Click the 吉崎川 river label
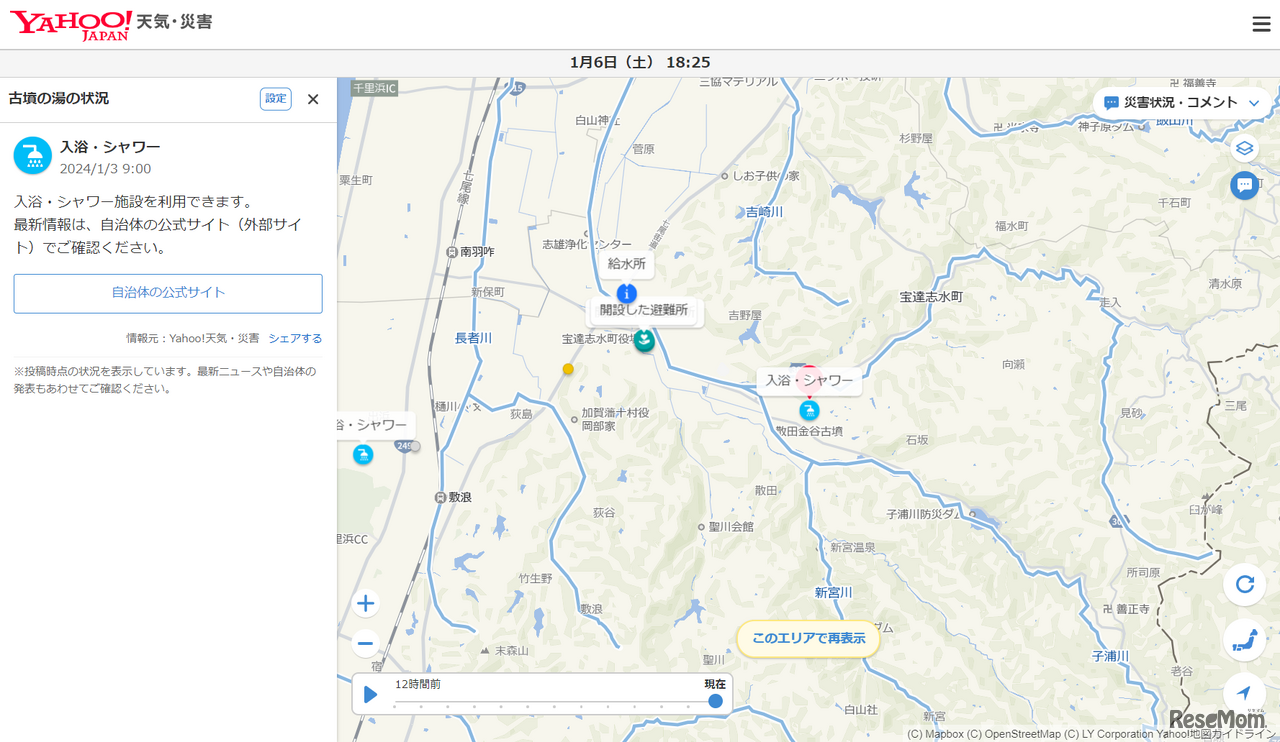1280x742 pixels. (765, 212)
